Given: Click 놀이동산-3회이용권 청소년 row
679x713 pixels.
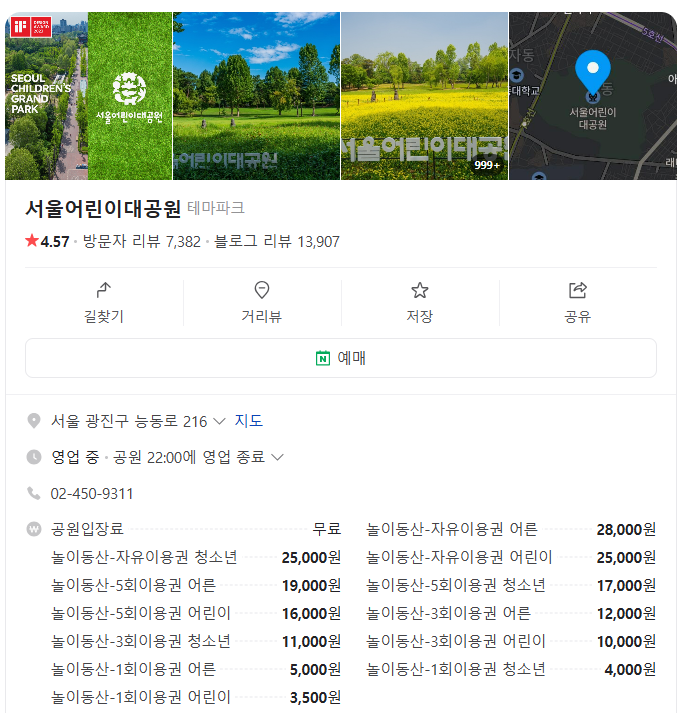Looking at the screenshot, I should point(196,641).
